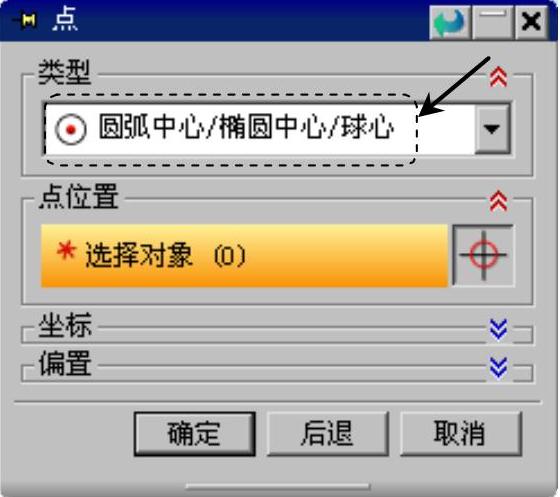Click the 偏置 section label
The height and width of the screenshot is (497, 560).
[x=65, y=363]
